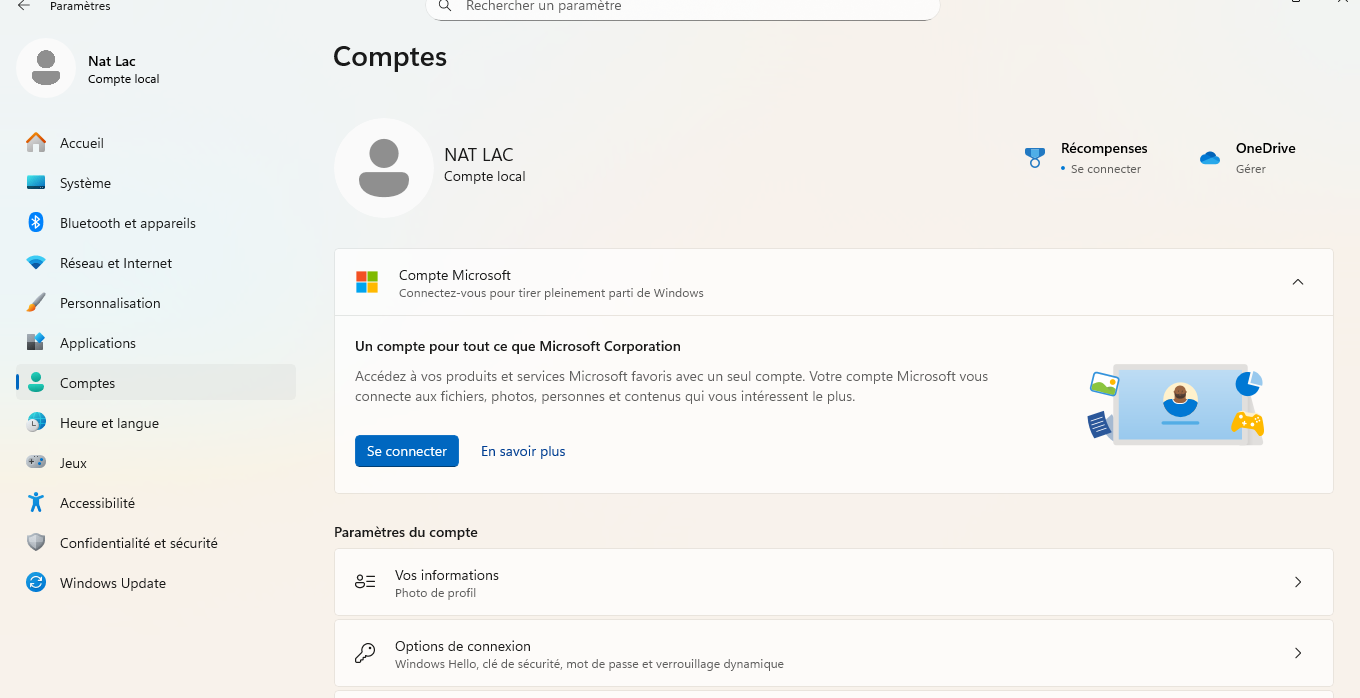Click the Options de connexion row title
Image resolution: width=1360 pixels, height=698 pixels.
[x=463, y=646]
